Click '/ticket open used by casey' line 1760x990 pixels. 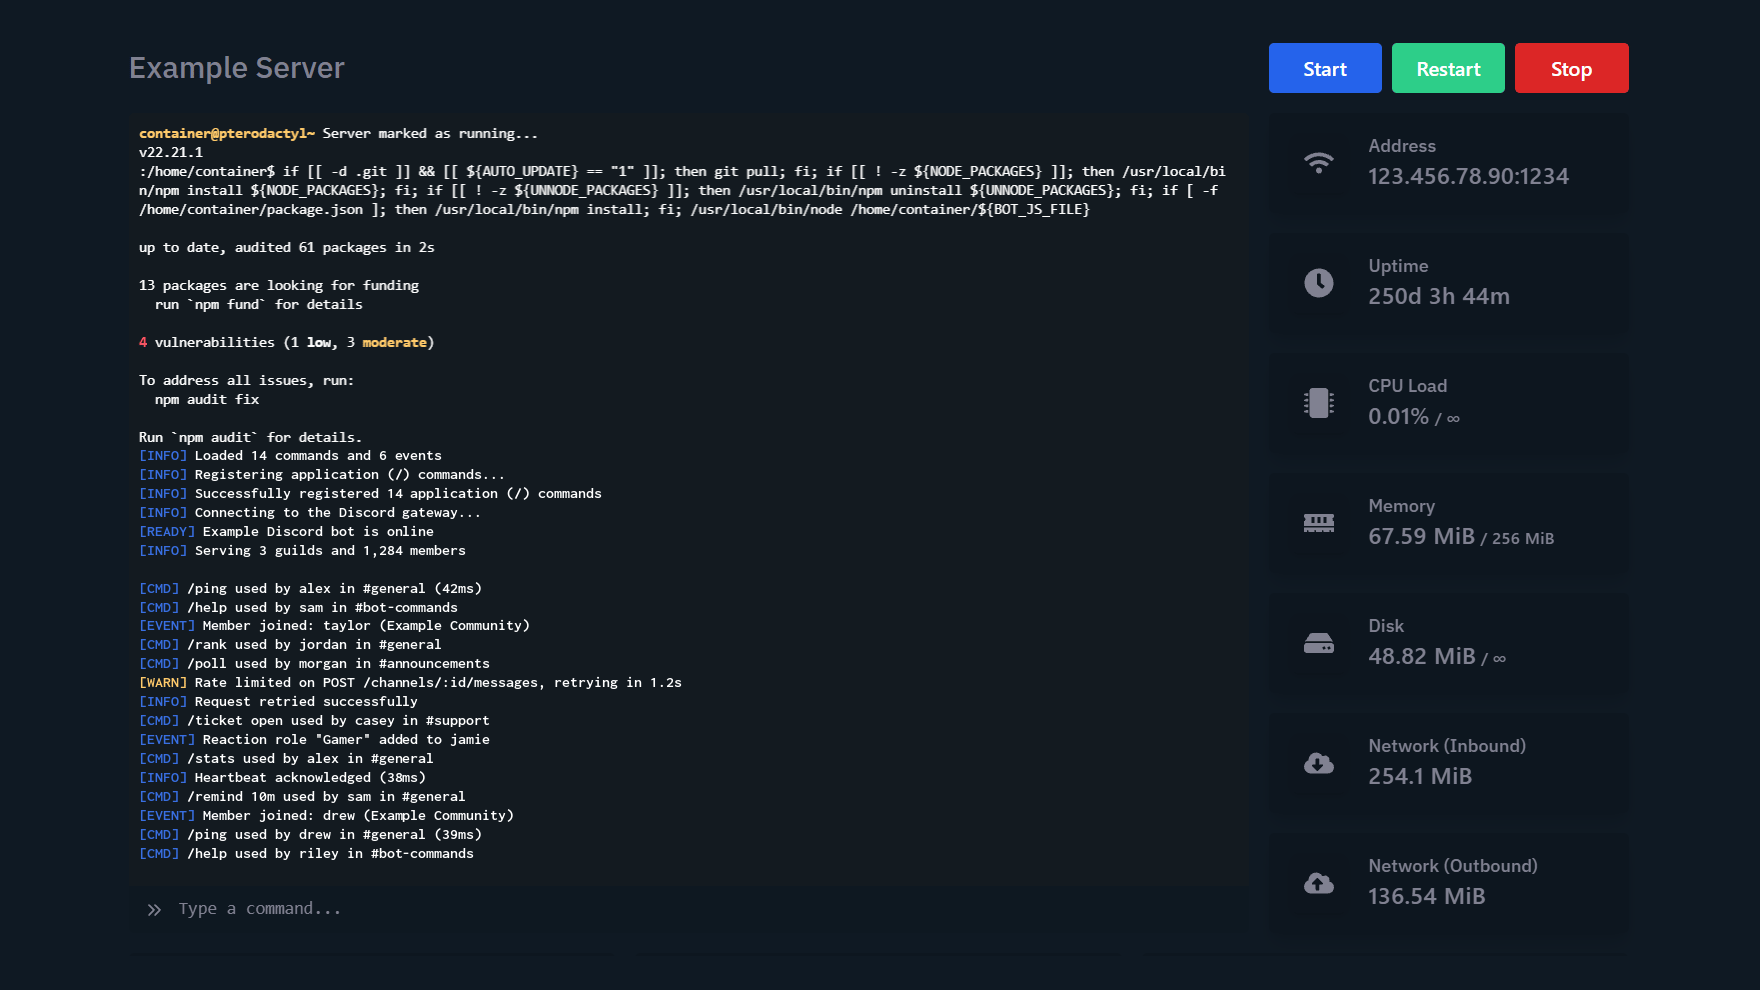(314, 720)
